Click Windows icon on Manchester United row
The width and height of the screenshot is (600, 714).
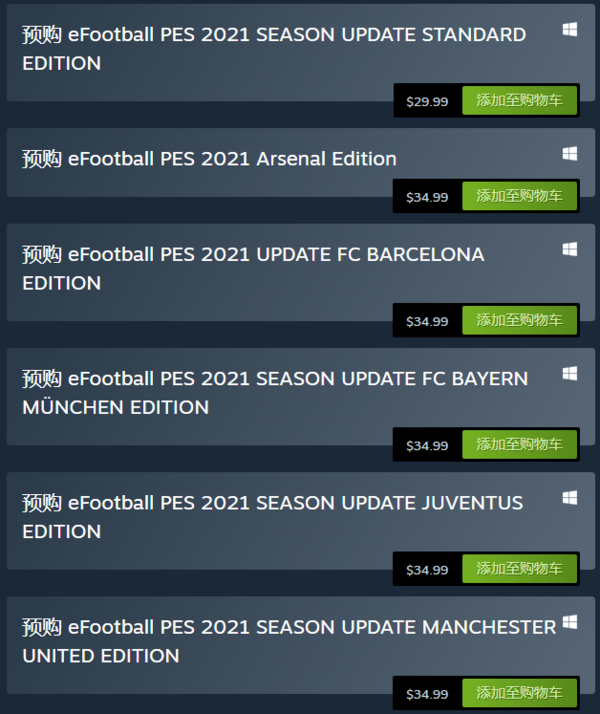pyautogui.click(x=569, y=622)
